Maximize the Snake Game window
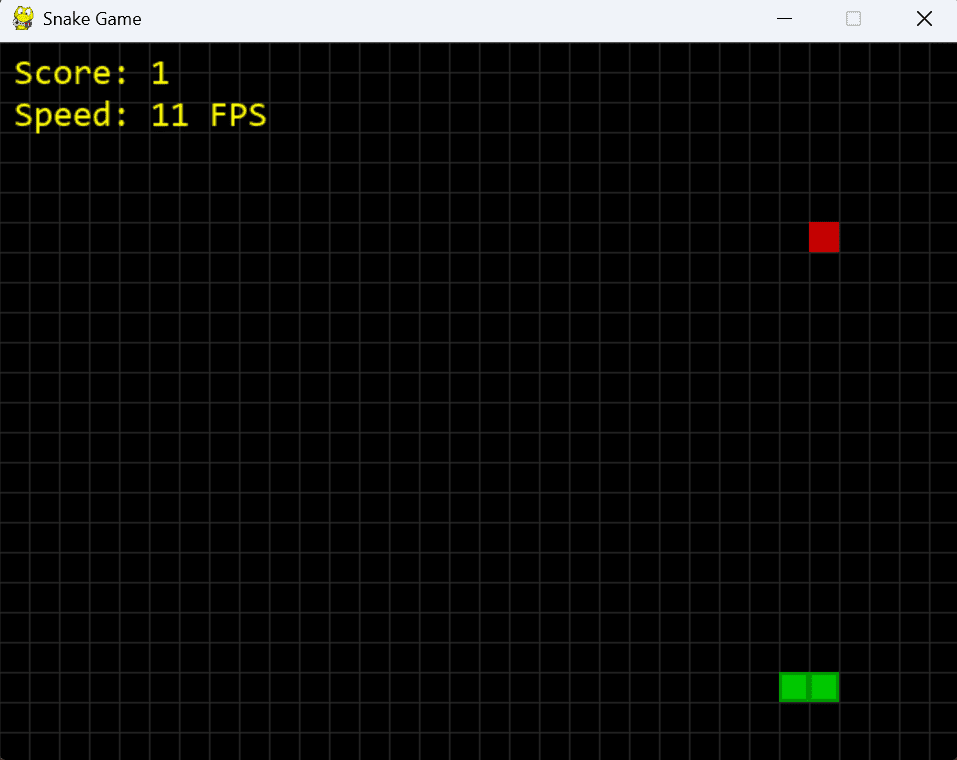The height and width of the screenshot is (760, 957). [x=853, y=18]
